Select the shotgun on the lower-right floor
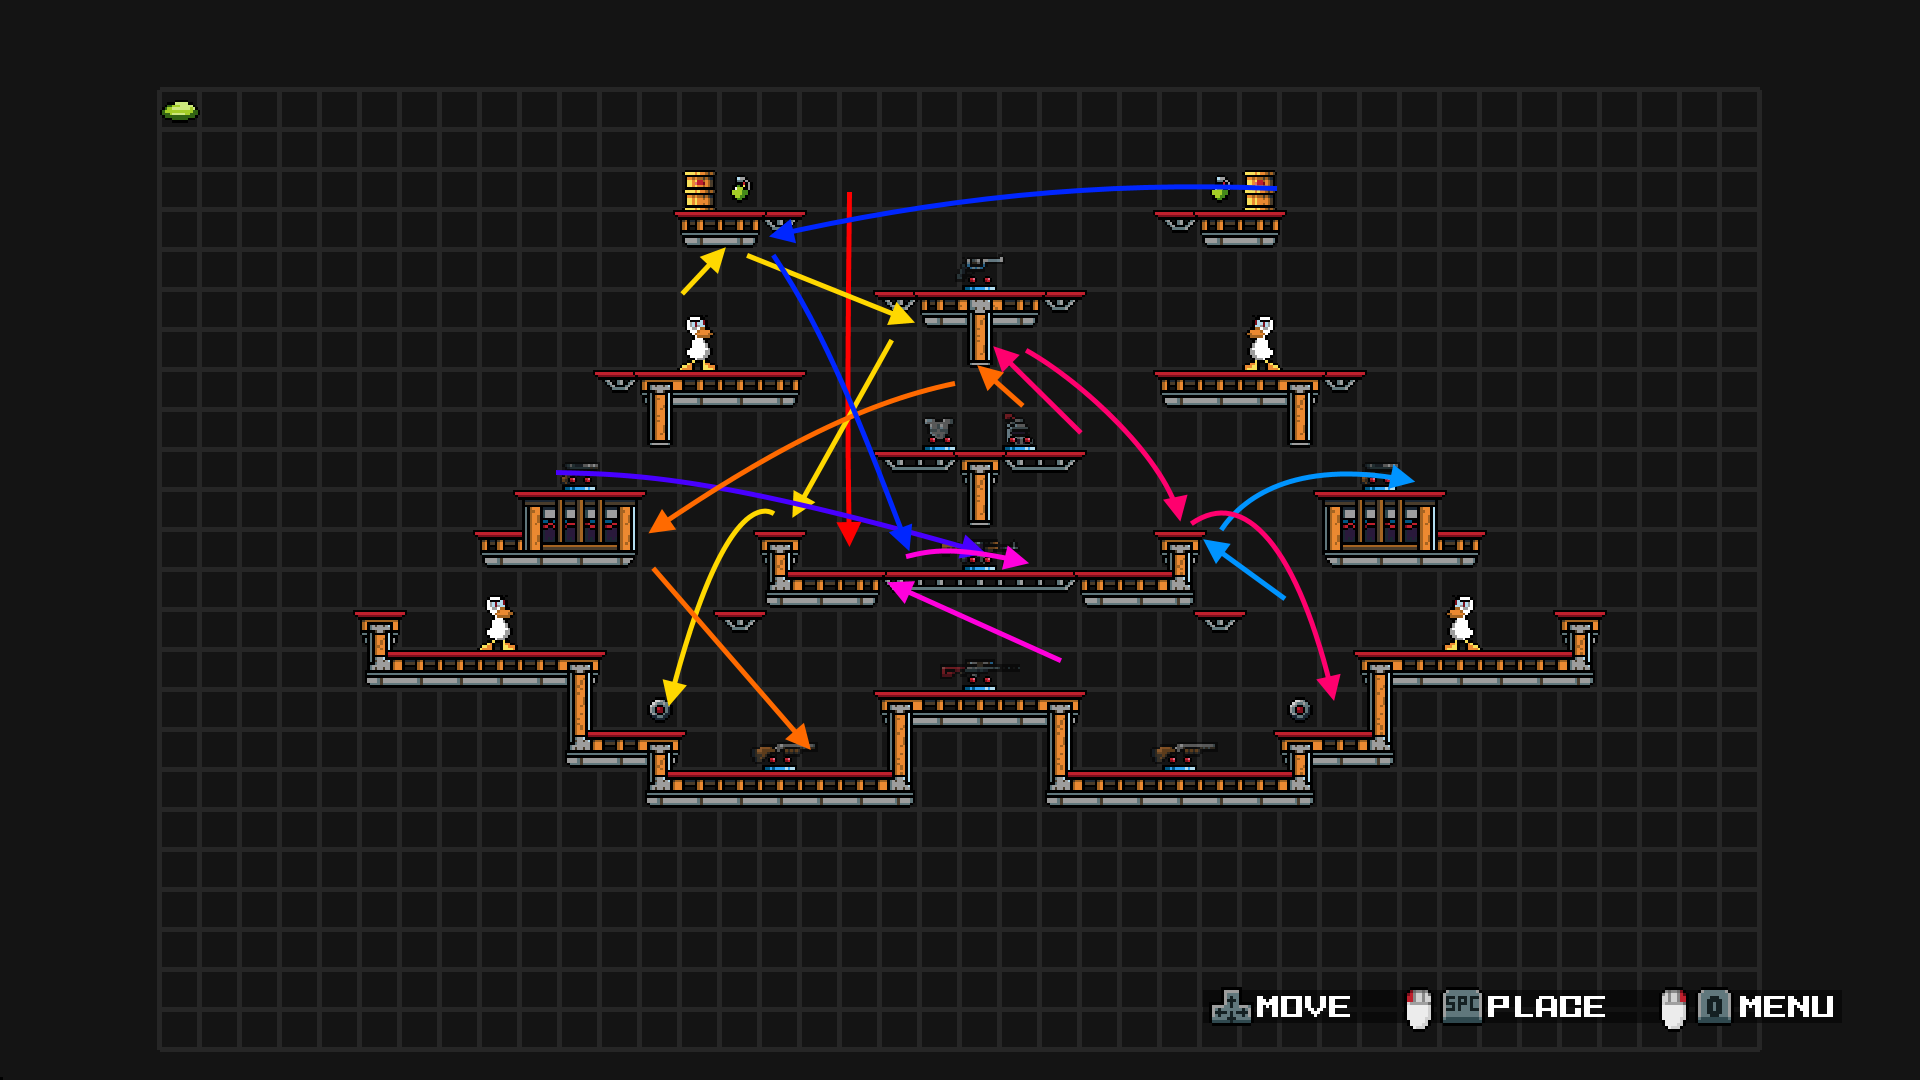 point(1182,752)
